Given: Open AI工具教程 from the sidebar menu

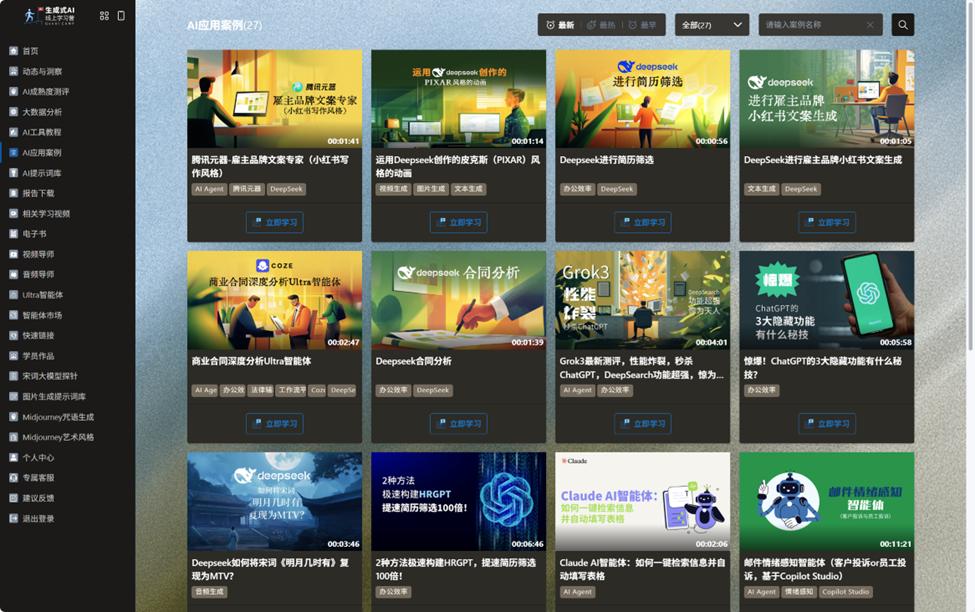Looking at the screenshot, I should (41, 132).
